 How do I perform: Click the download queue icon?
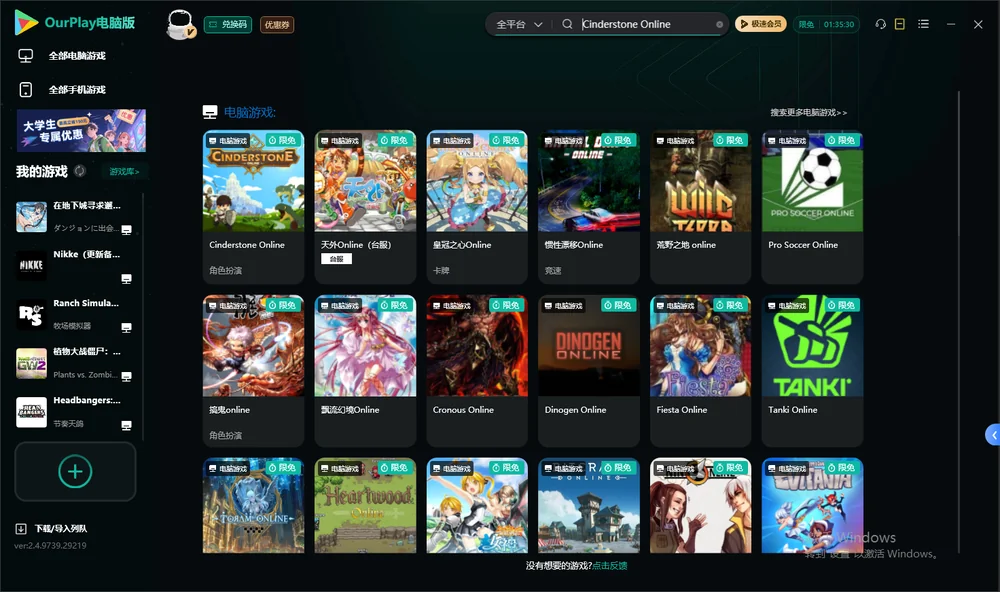click(x=21, y=528)
